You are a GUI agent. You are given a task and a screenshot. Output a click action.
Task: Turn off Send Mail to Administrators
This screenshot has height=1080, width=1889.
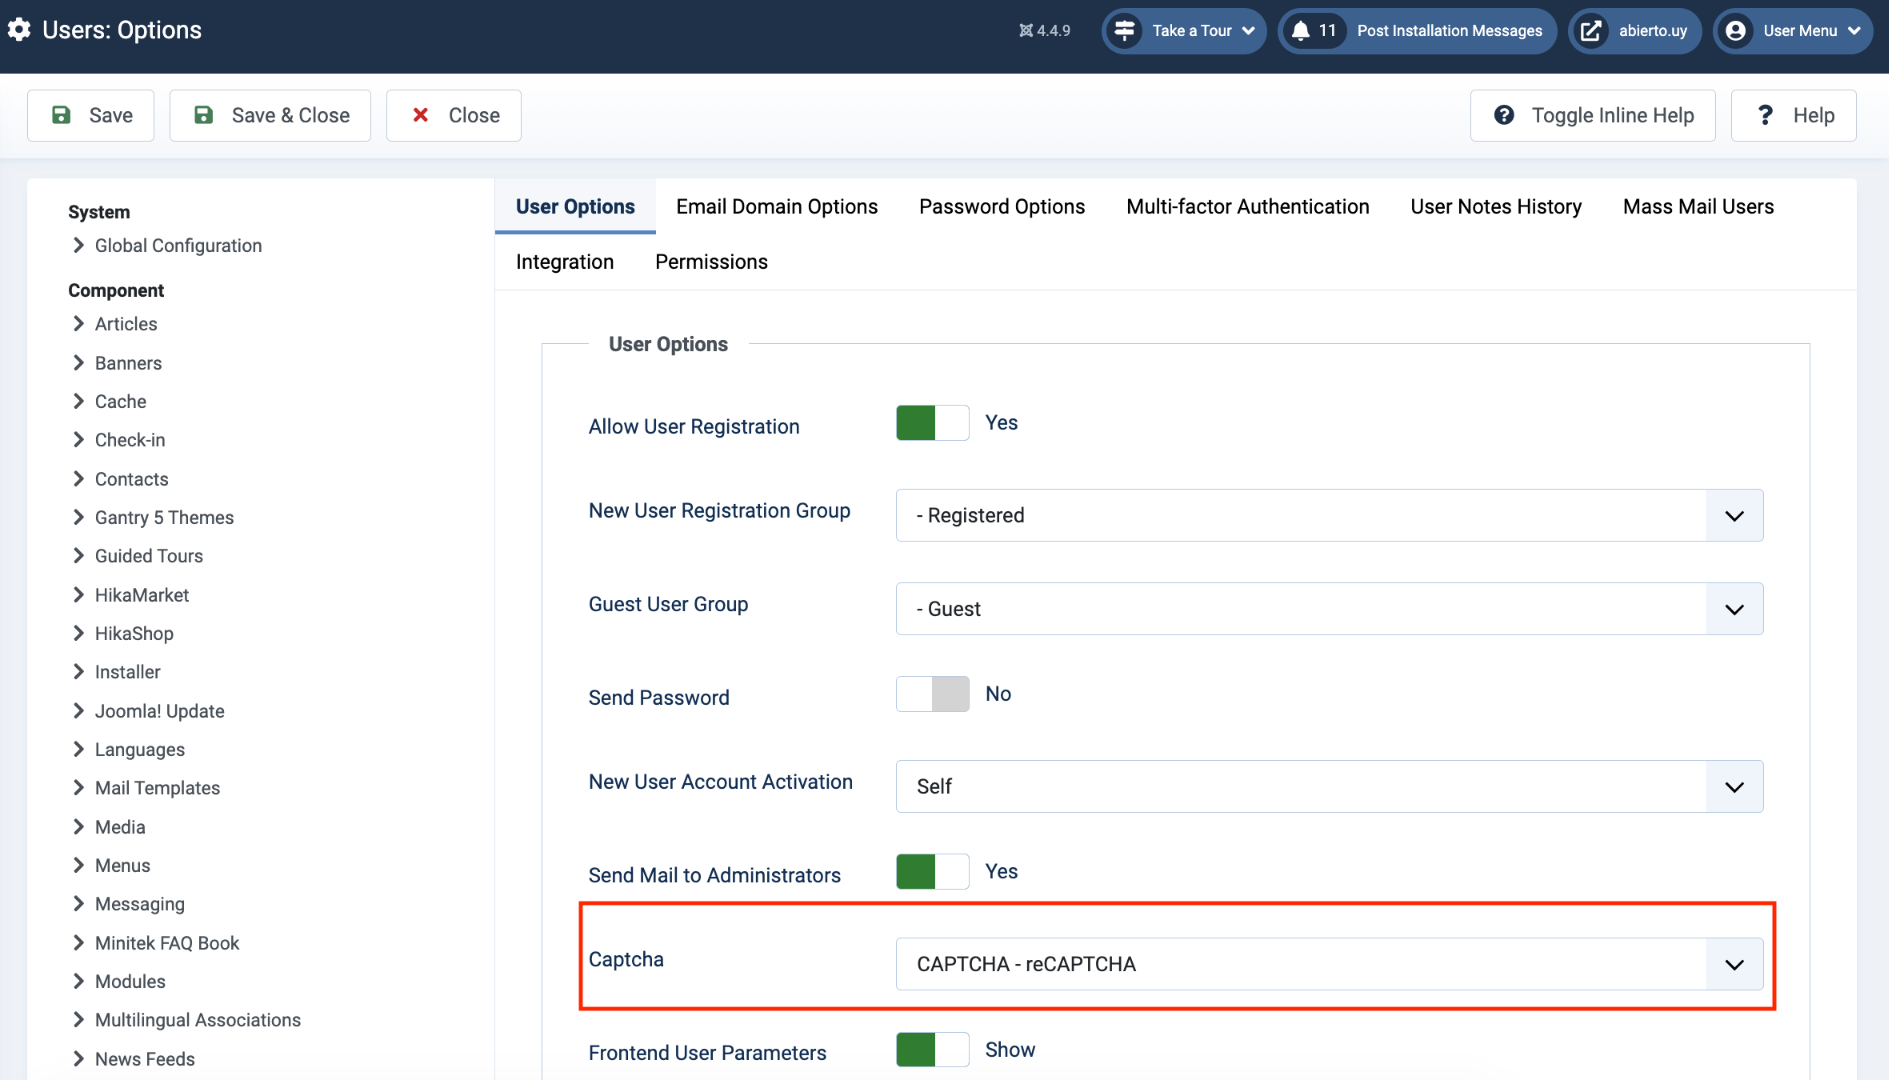point(932,872)
